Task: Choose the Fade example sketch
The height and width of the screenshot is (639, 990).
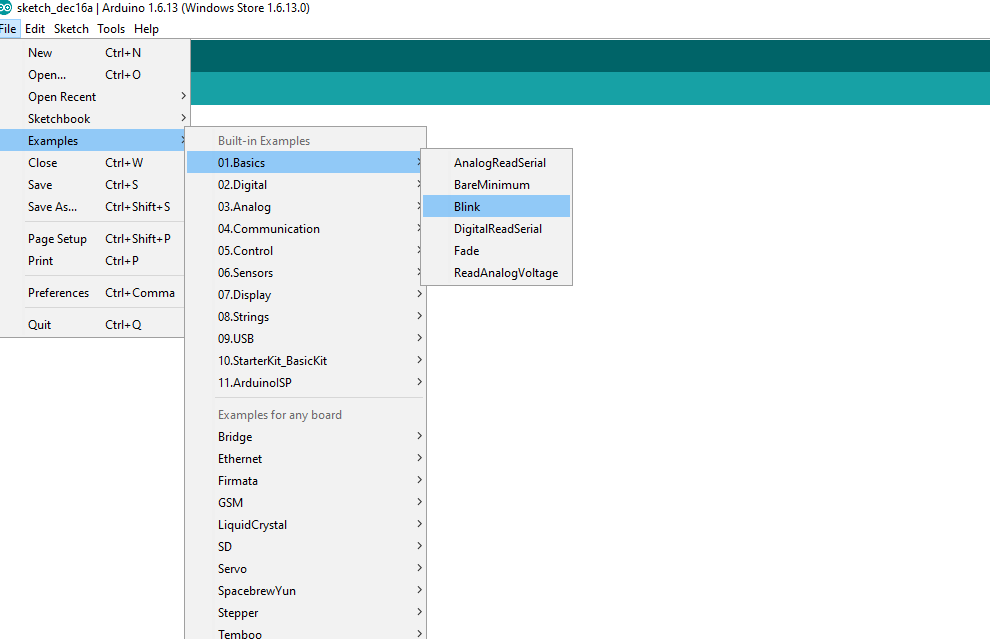Action: (466, 251)
